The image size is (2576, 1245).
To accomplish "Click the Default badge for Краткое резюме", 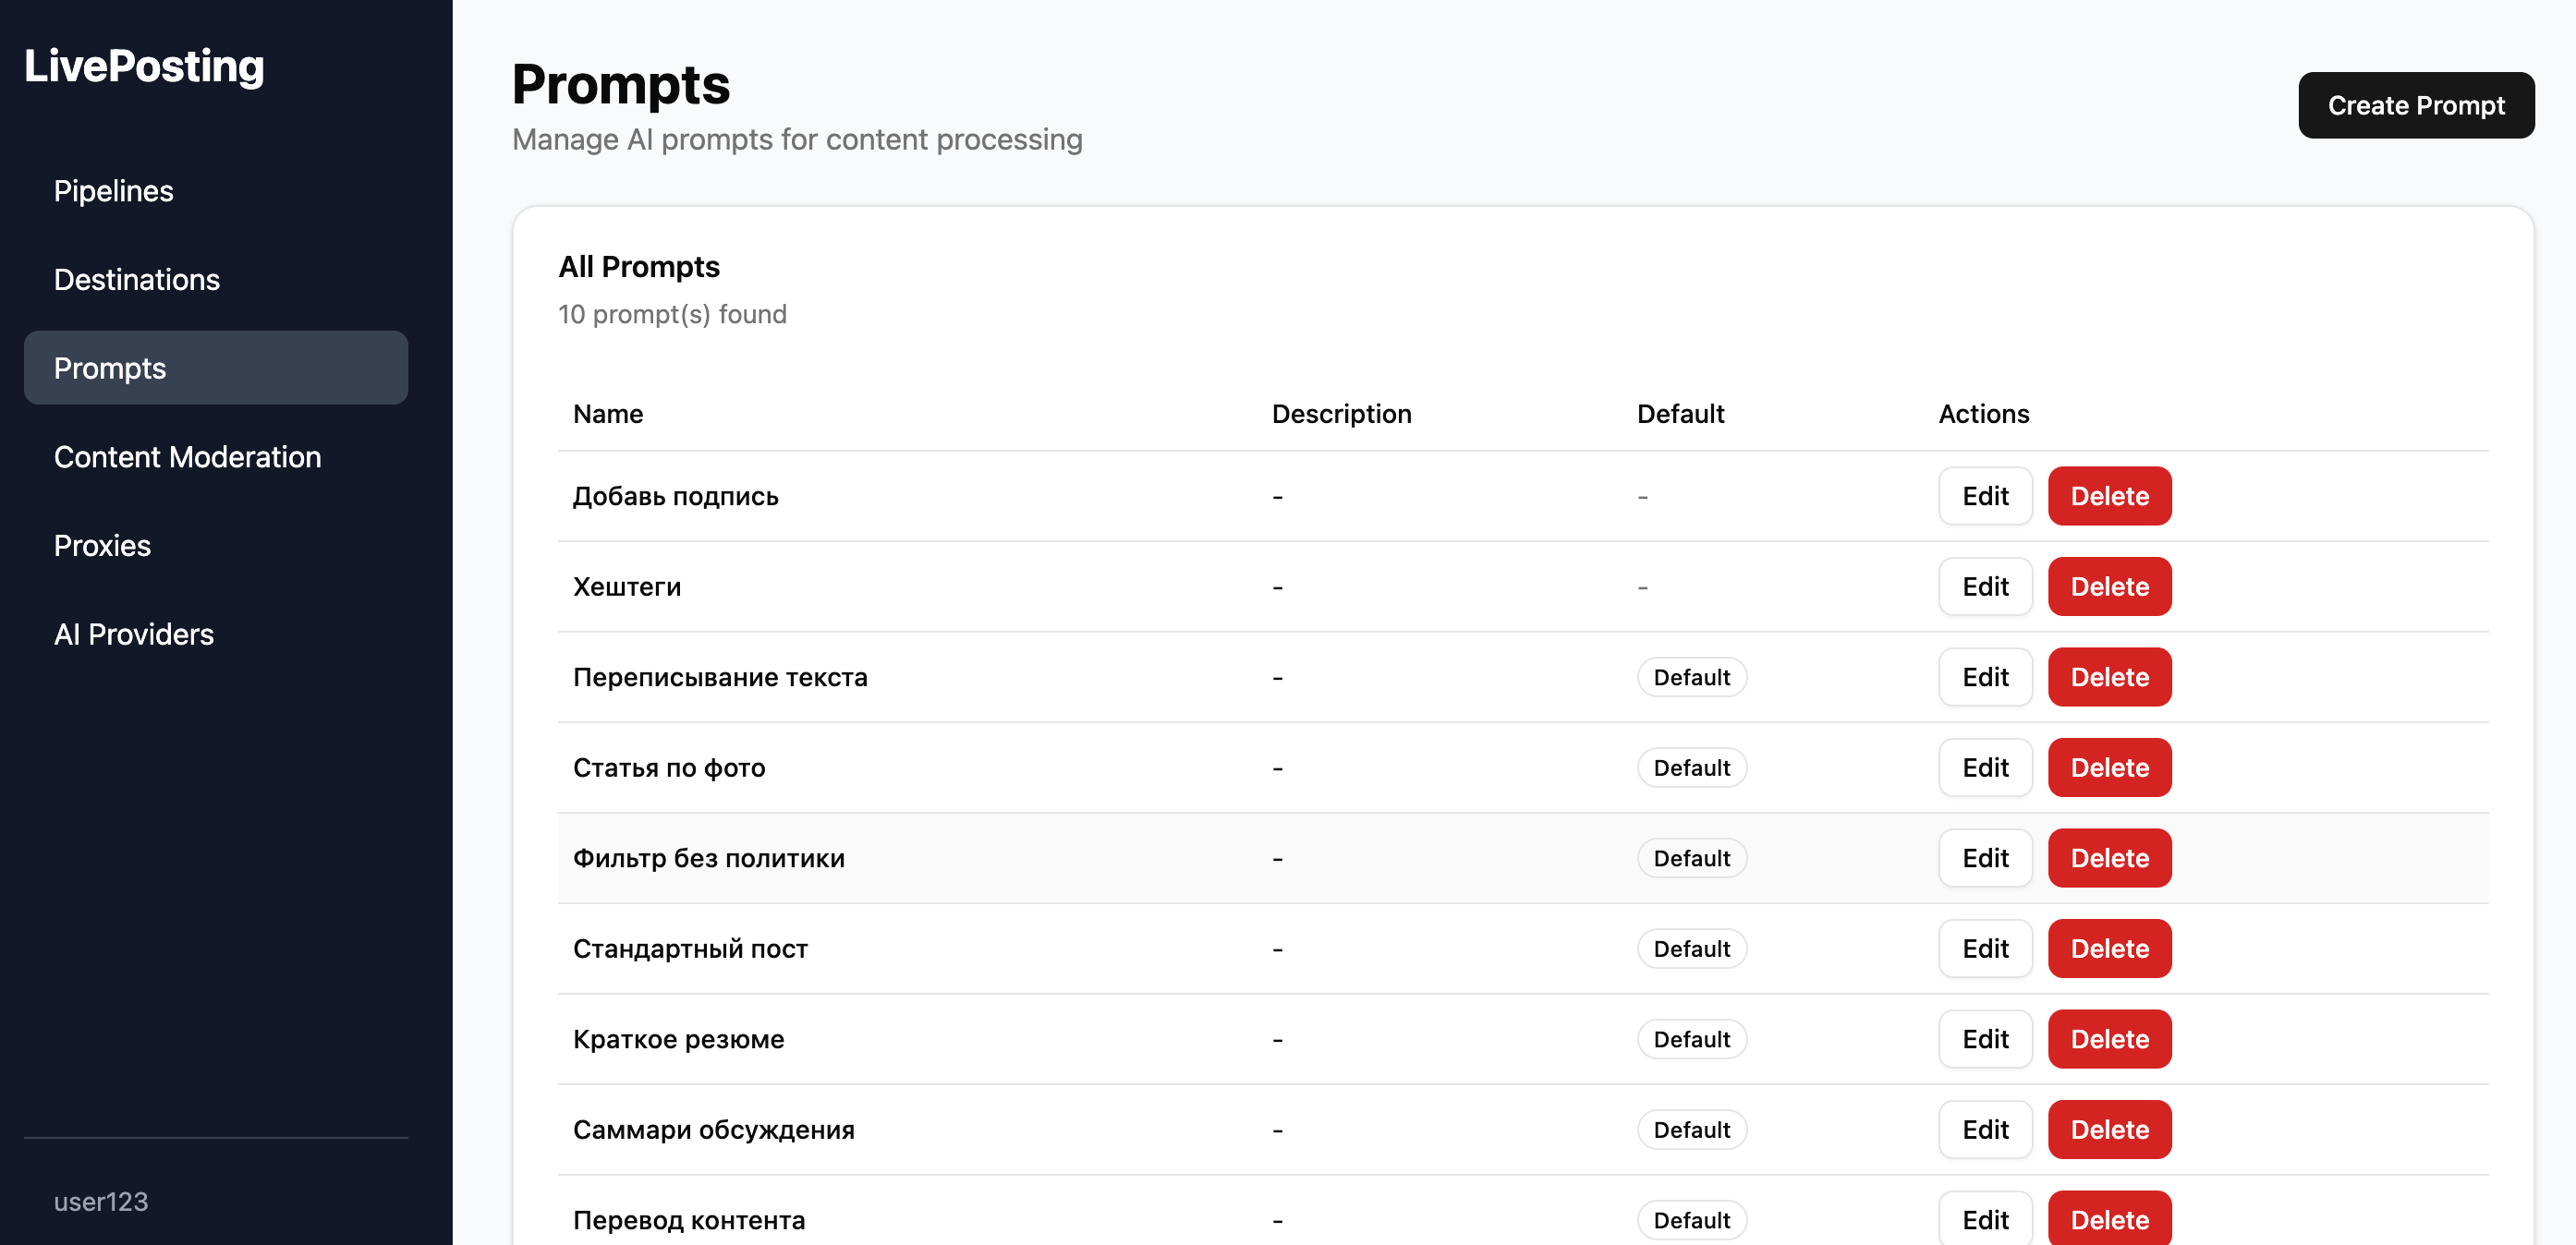I will tap(1690, 1039).
